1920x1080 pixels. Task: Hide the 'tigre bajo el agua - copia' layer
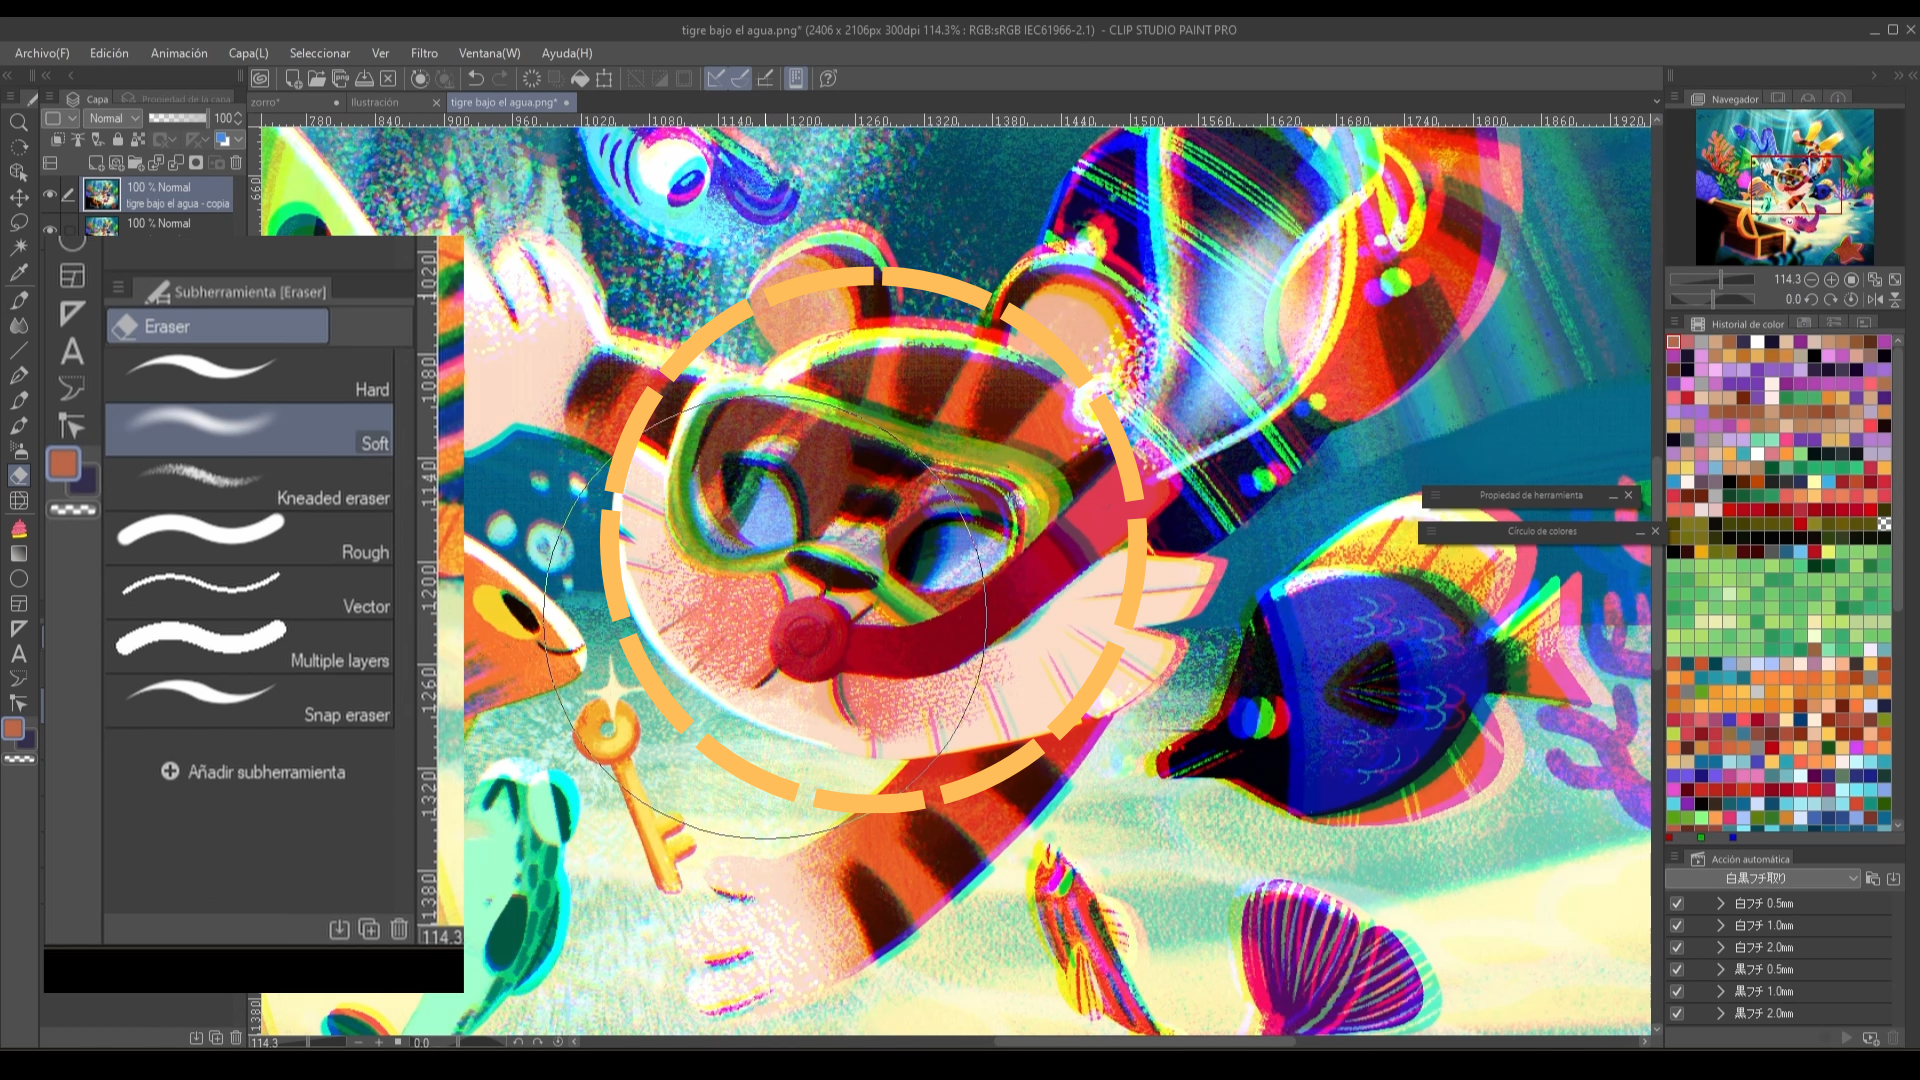tap(49, 195)
